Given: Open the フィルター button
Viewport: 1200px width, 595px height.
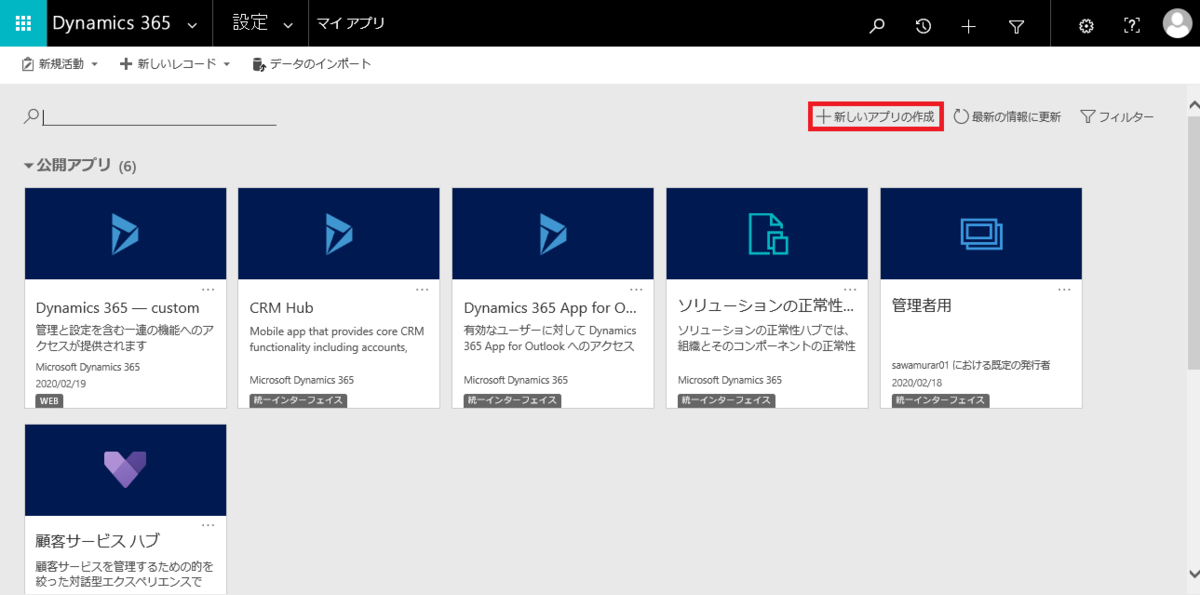Looking at the screenshot, I should (1117, 117).
